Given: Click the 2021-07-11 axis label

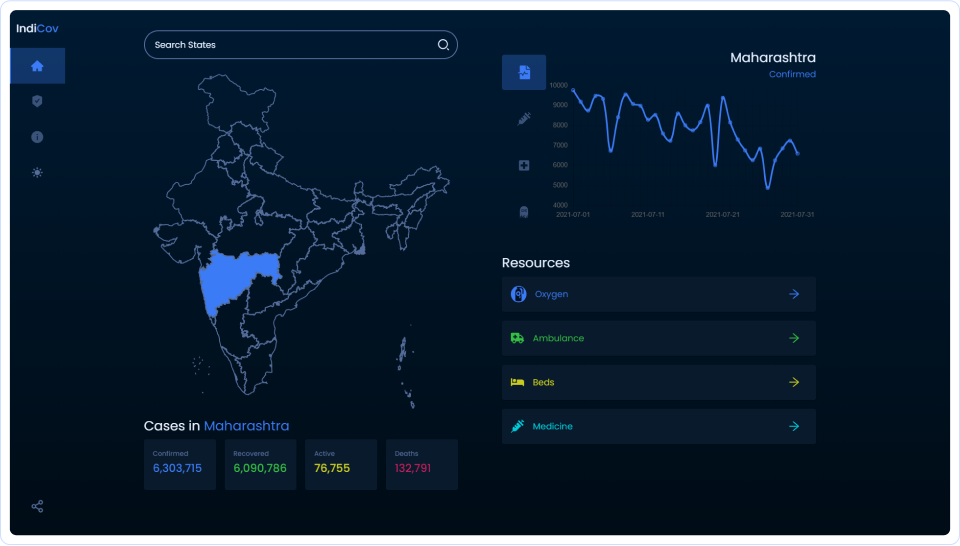Looking at the screenshot, I should pos(648,215).
